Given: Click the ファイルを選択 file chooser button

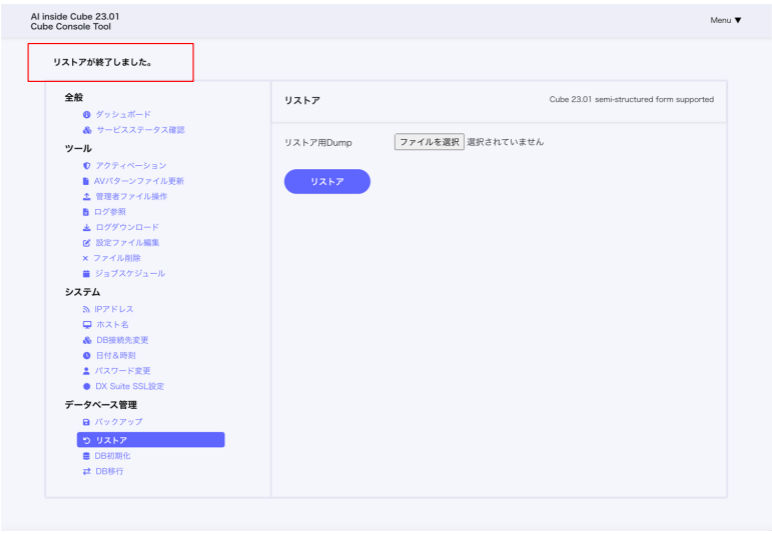Looking at the screenshot, I should pyautogui.click(x=429, y=142).
